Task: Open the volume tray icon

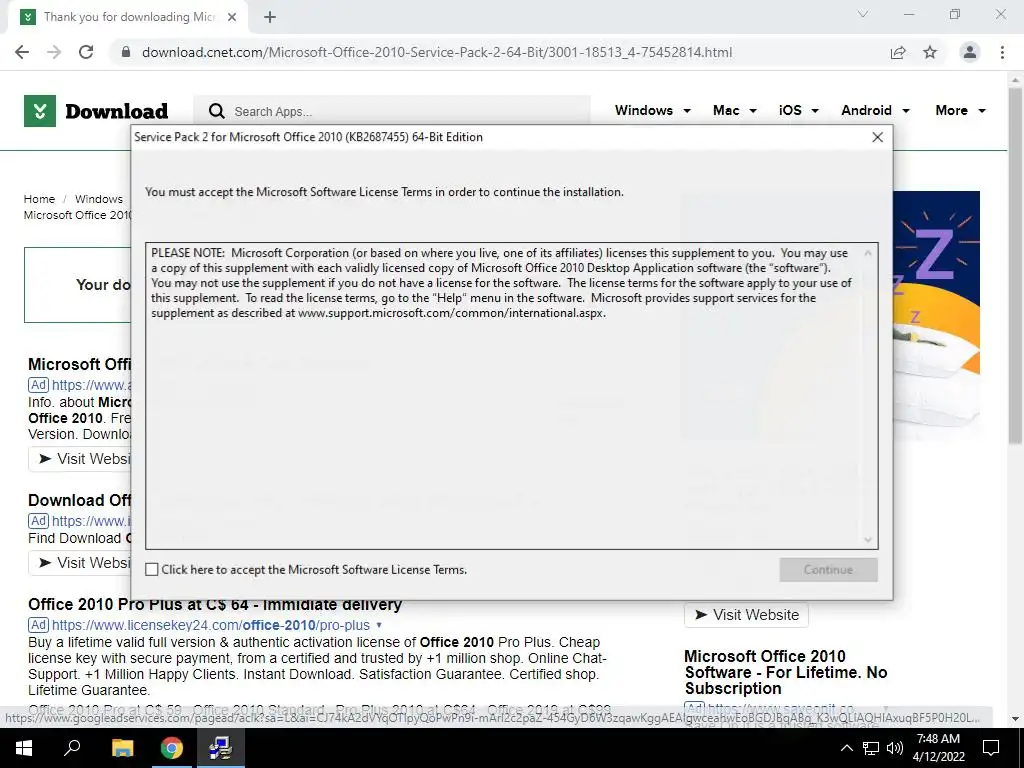Action: pos(895,748)
